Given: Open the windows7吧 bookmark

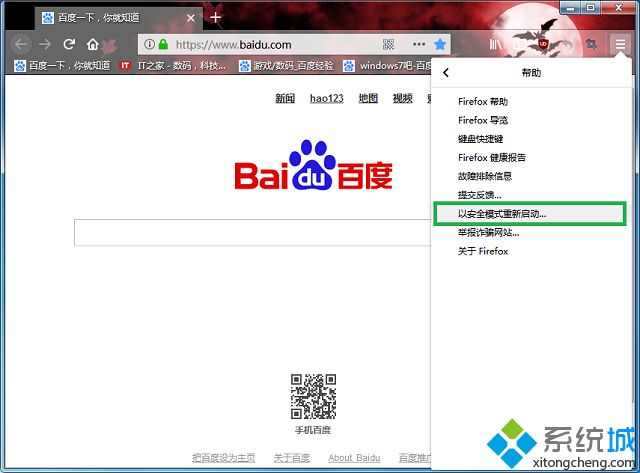Looking at the screenshot, I should point(388,66).
